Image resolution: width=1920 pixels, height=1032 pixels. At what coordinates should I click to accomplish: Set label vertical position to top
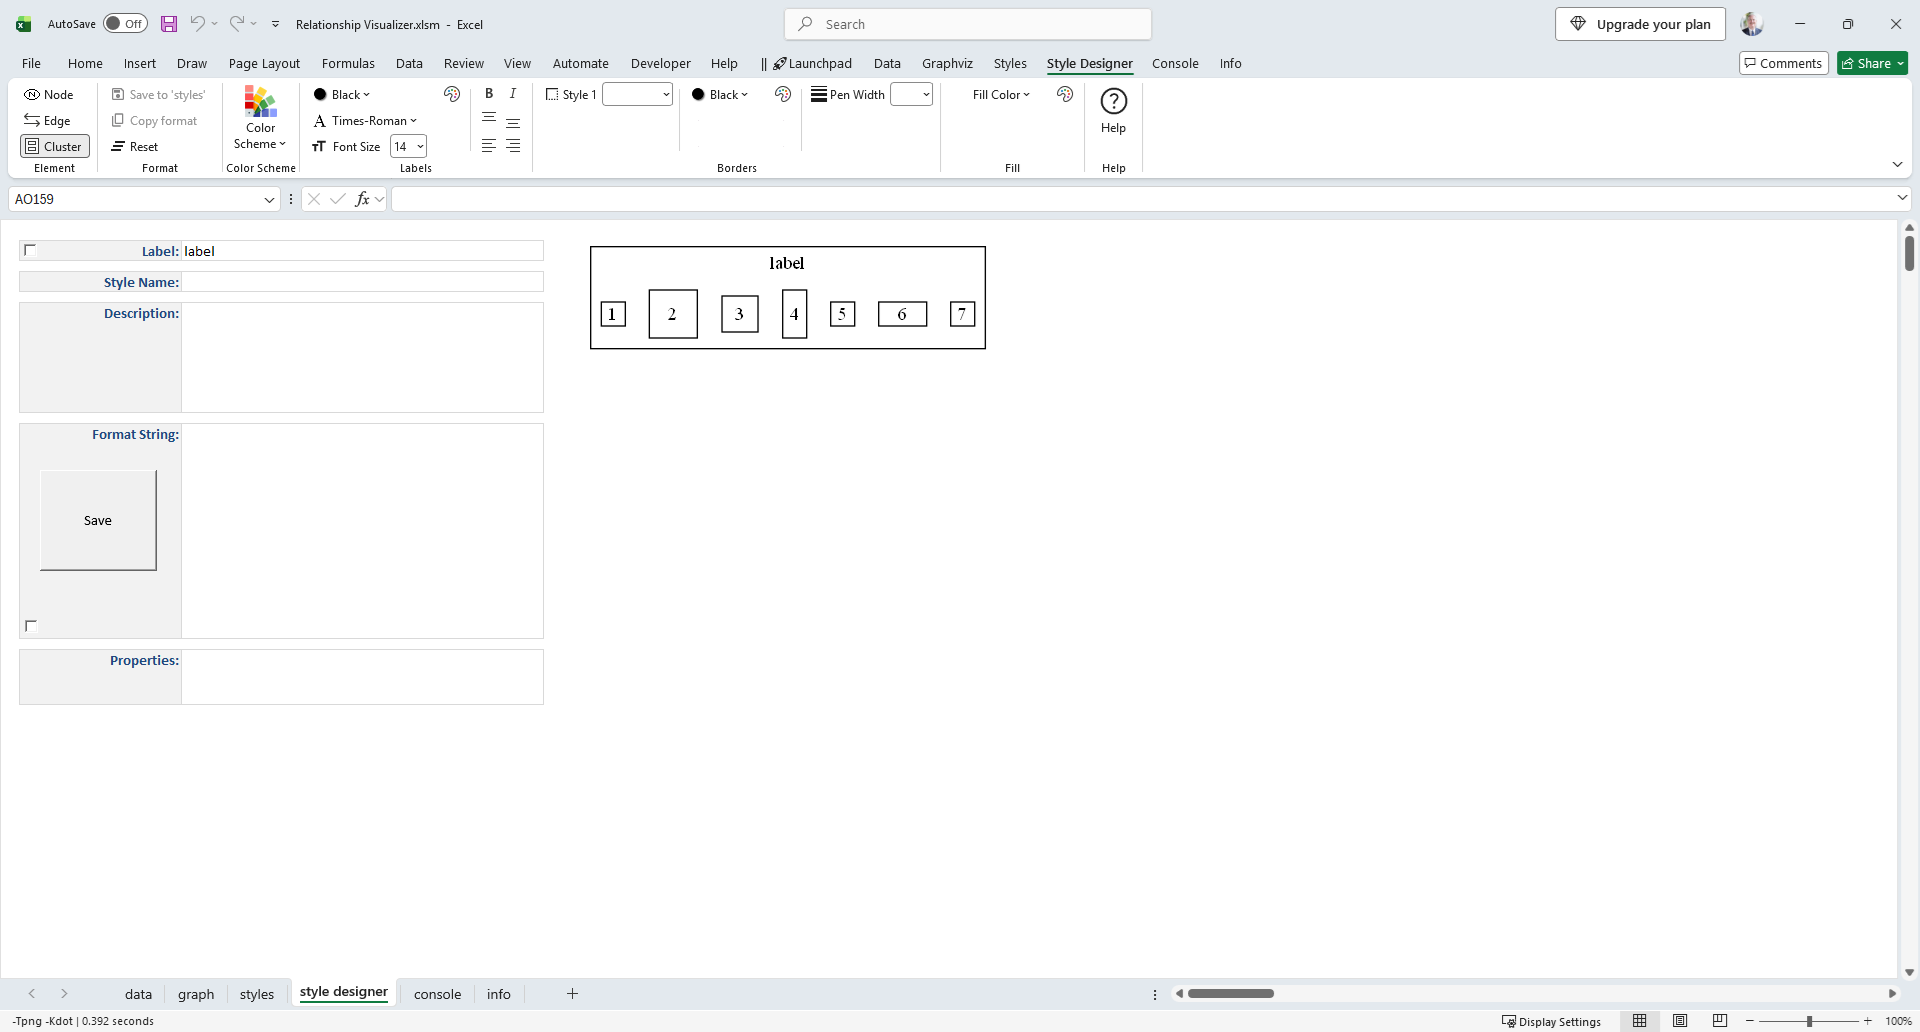(x=489, y=119)
